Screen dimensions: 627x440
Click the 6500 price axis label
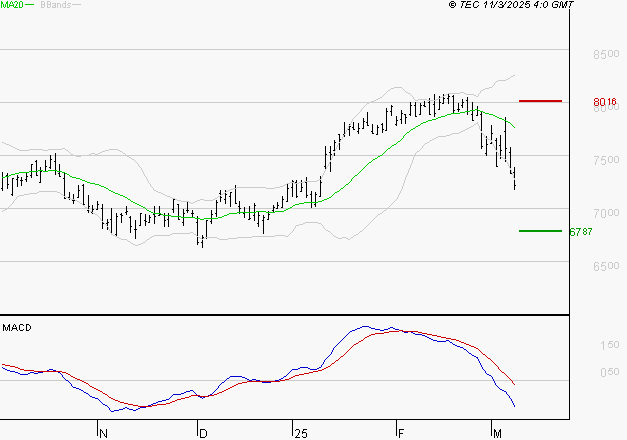click(606, 266)
